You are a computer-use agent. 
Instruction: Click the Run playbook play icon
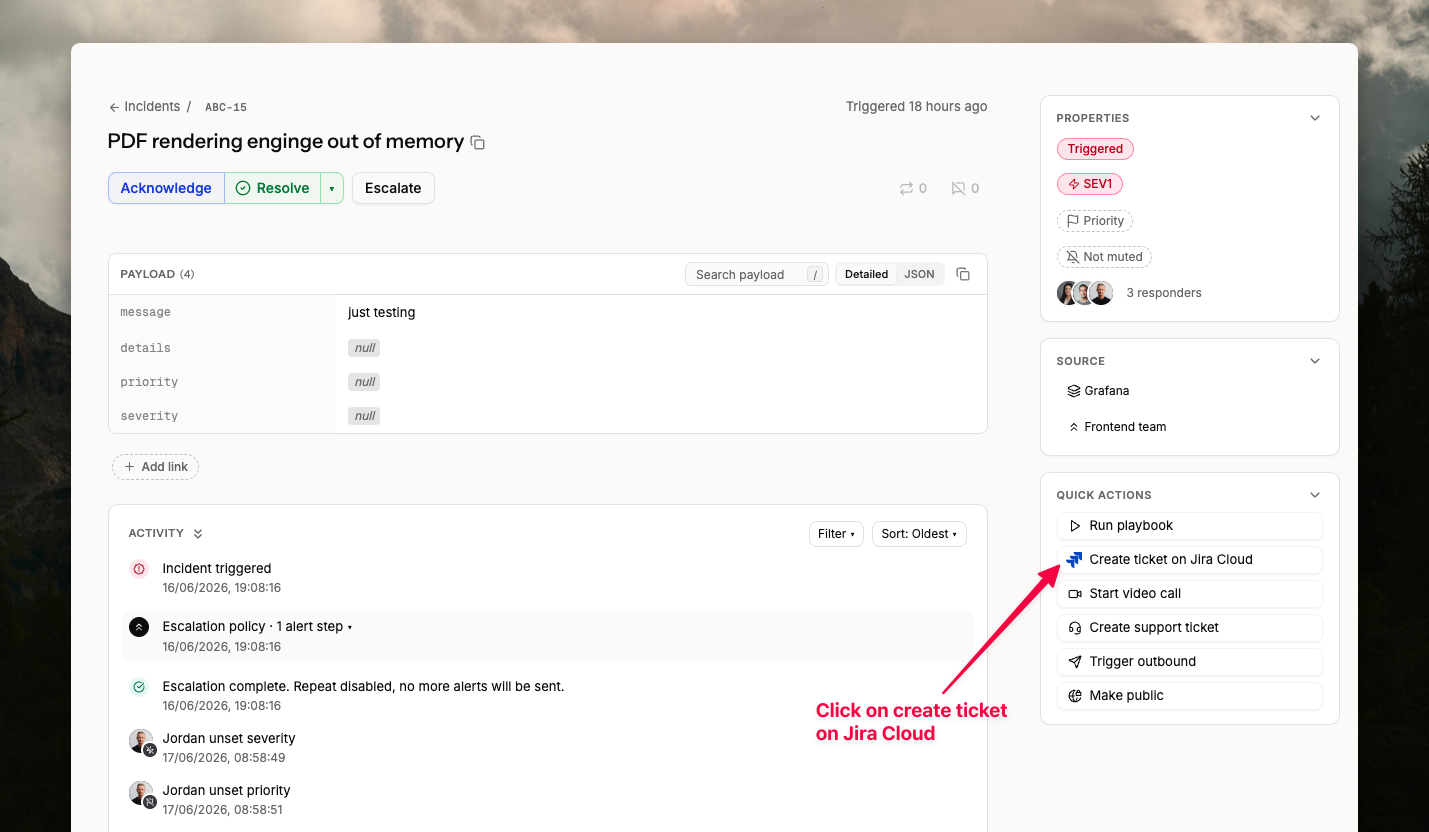(1075, 525)
